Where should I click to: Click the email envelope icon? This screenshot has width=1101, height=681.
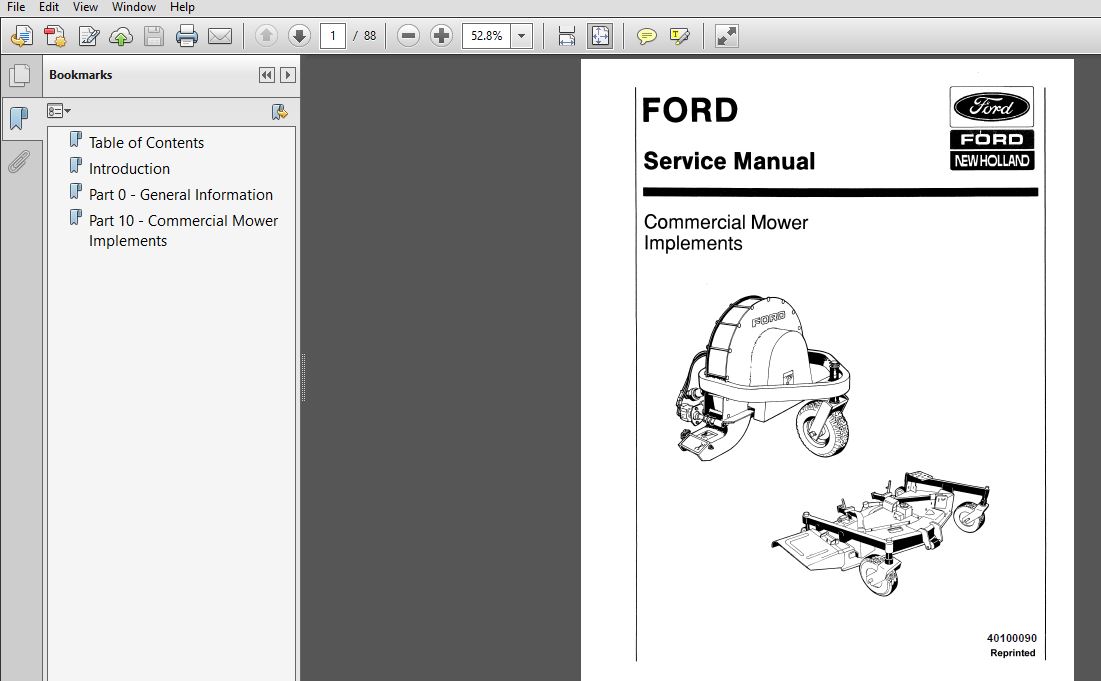click(x=220, y=36)
